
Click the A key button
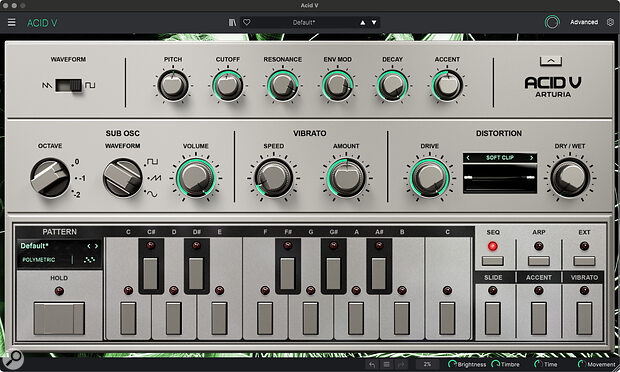tap(356, 318)
